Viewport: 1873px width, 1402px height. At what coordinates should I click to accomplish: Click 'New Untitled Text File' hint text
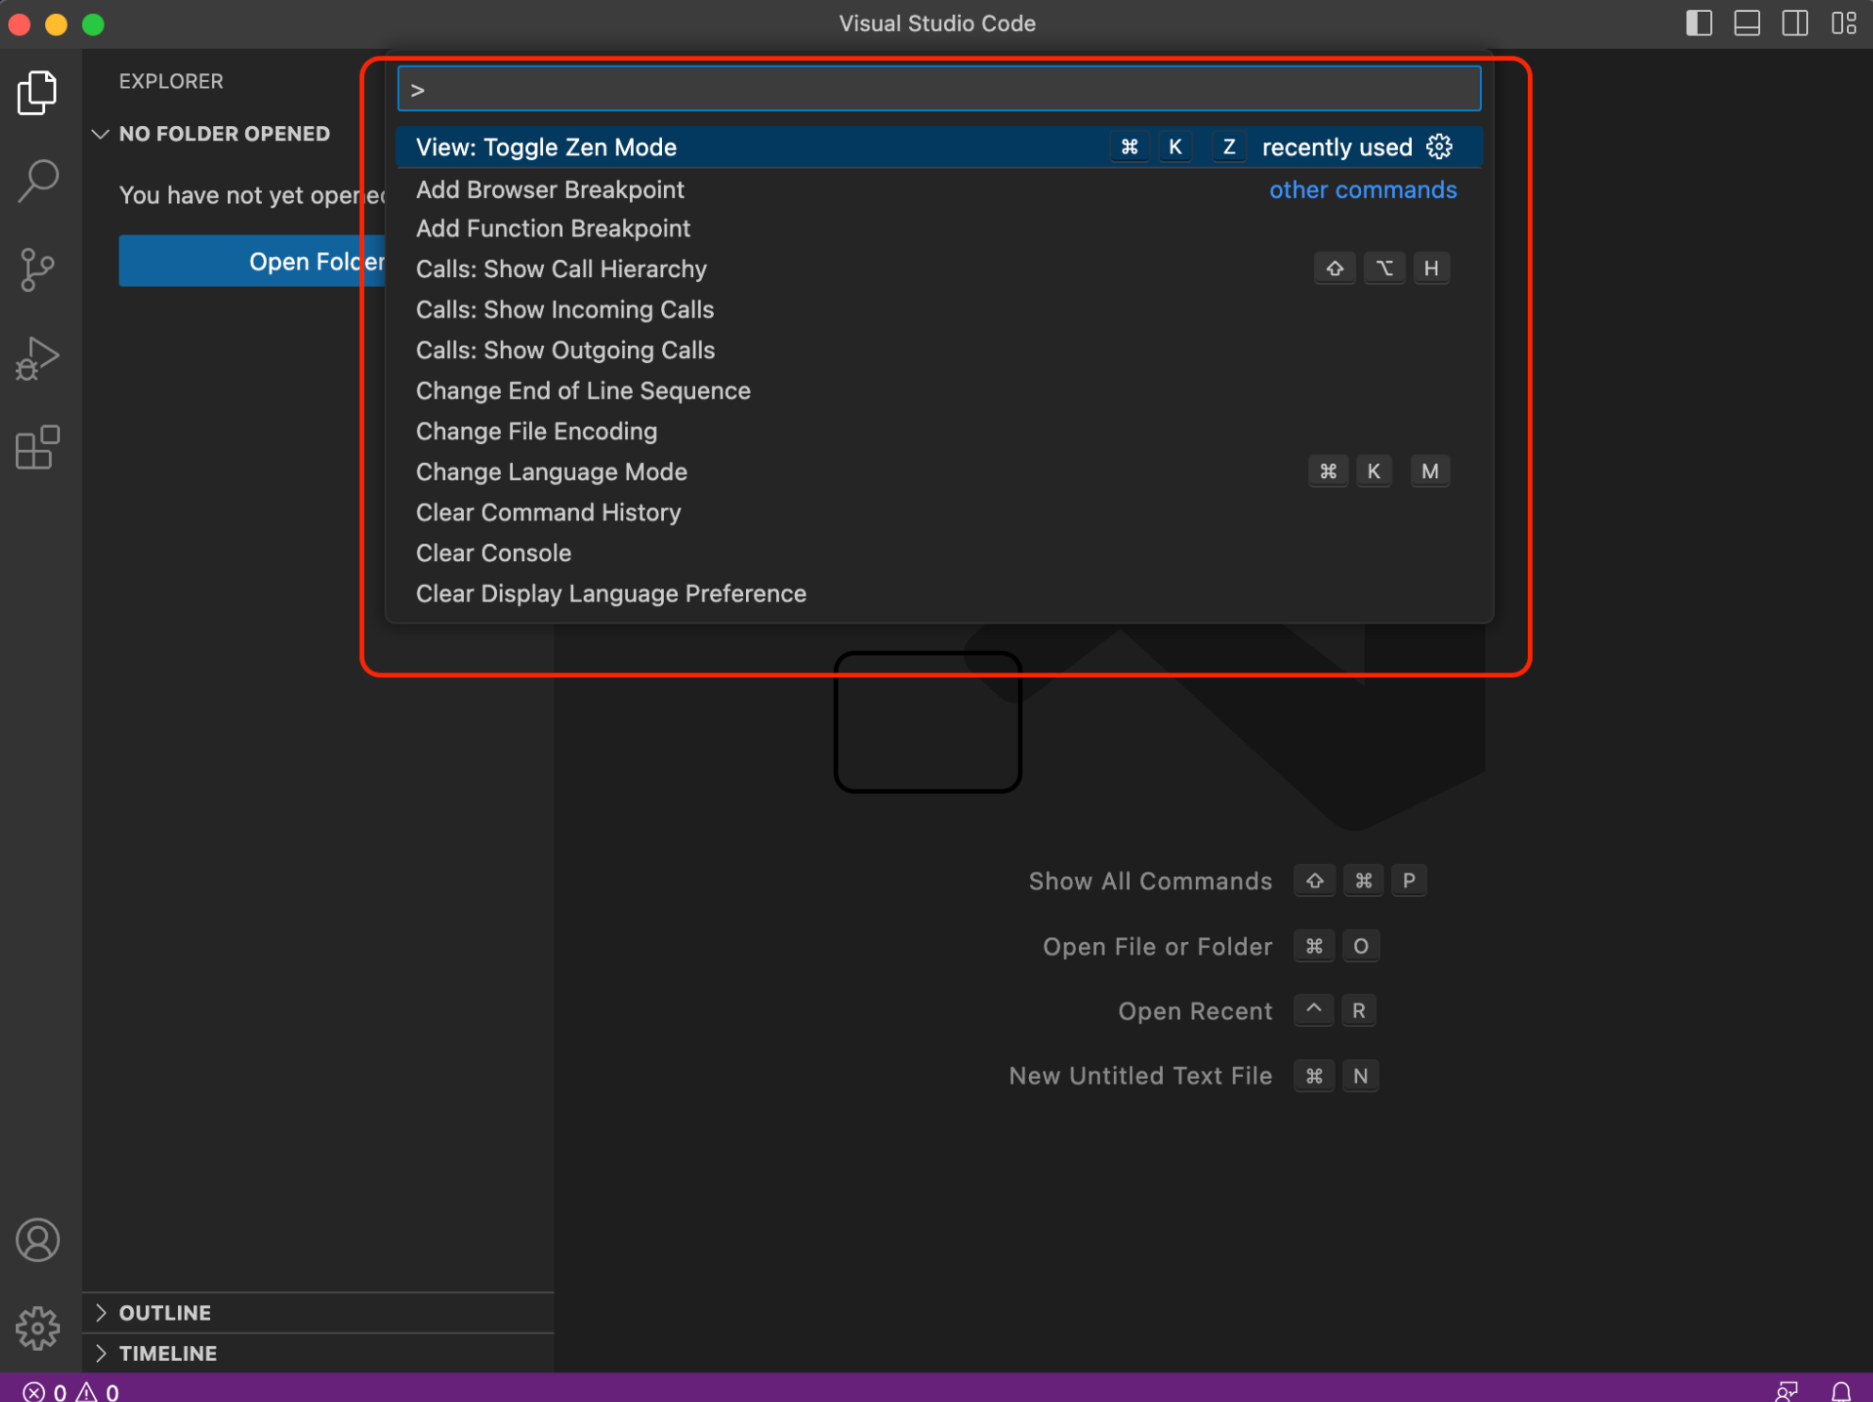pyautogui.click(x=1140, y=1076)
